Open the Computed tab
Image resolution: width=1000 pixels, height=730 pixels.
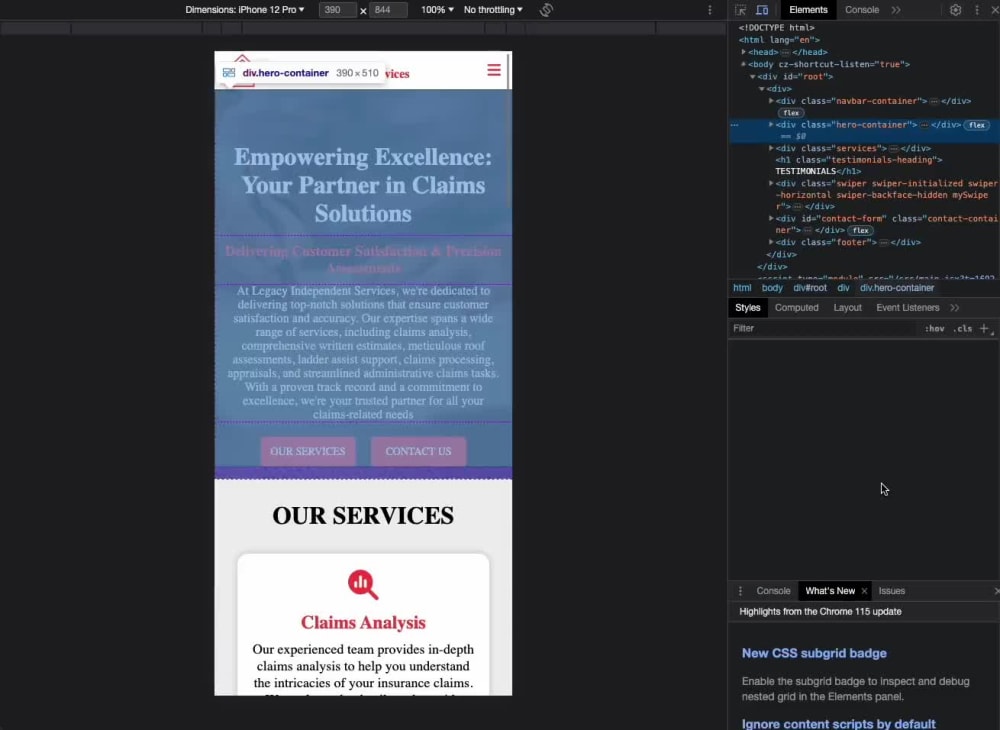click(797, 307)
